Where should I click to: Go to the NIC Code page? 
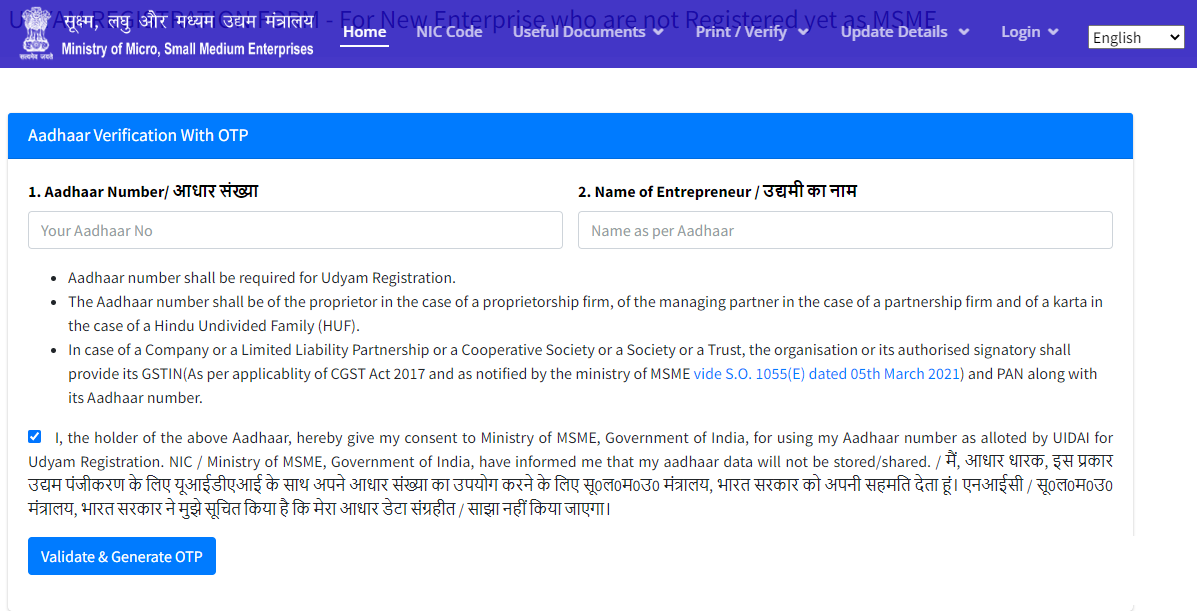coord(449,32)
